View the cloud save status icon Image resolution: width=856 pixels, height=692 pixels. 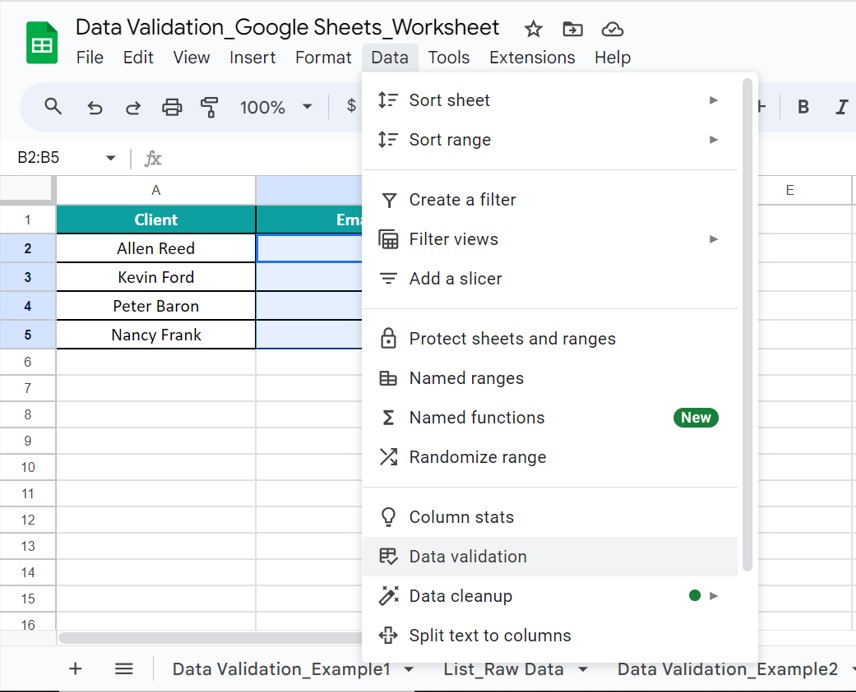pos(612,29)
